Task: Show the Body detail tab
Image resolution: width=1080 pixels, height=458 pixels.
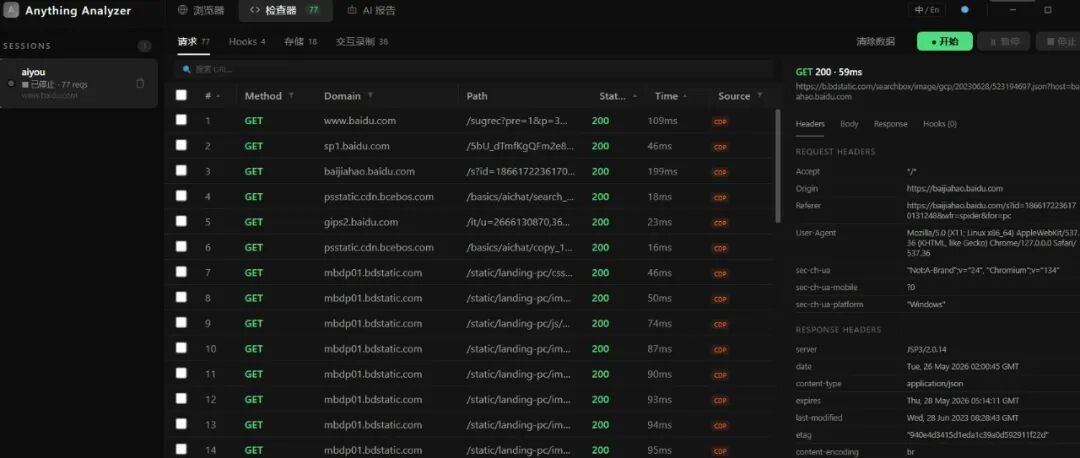Action: pos(849,124)
